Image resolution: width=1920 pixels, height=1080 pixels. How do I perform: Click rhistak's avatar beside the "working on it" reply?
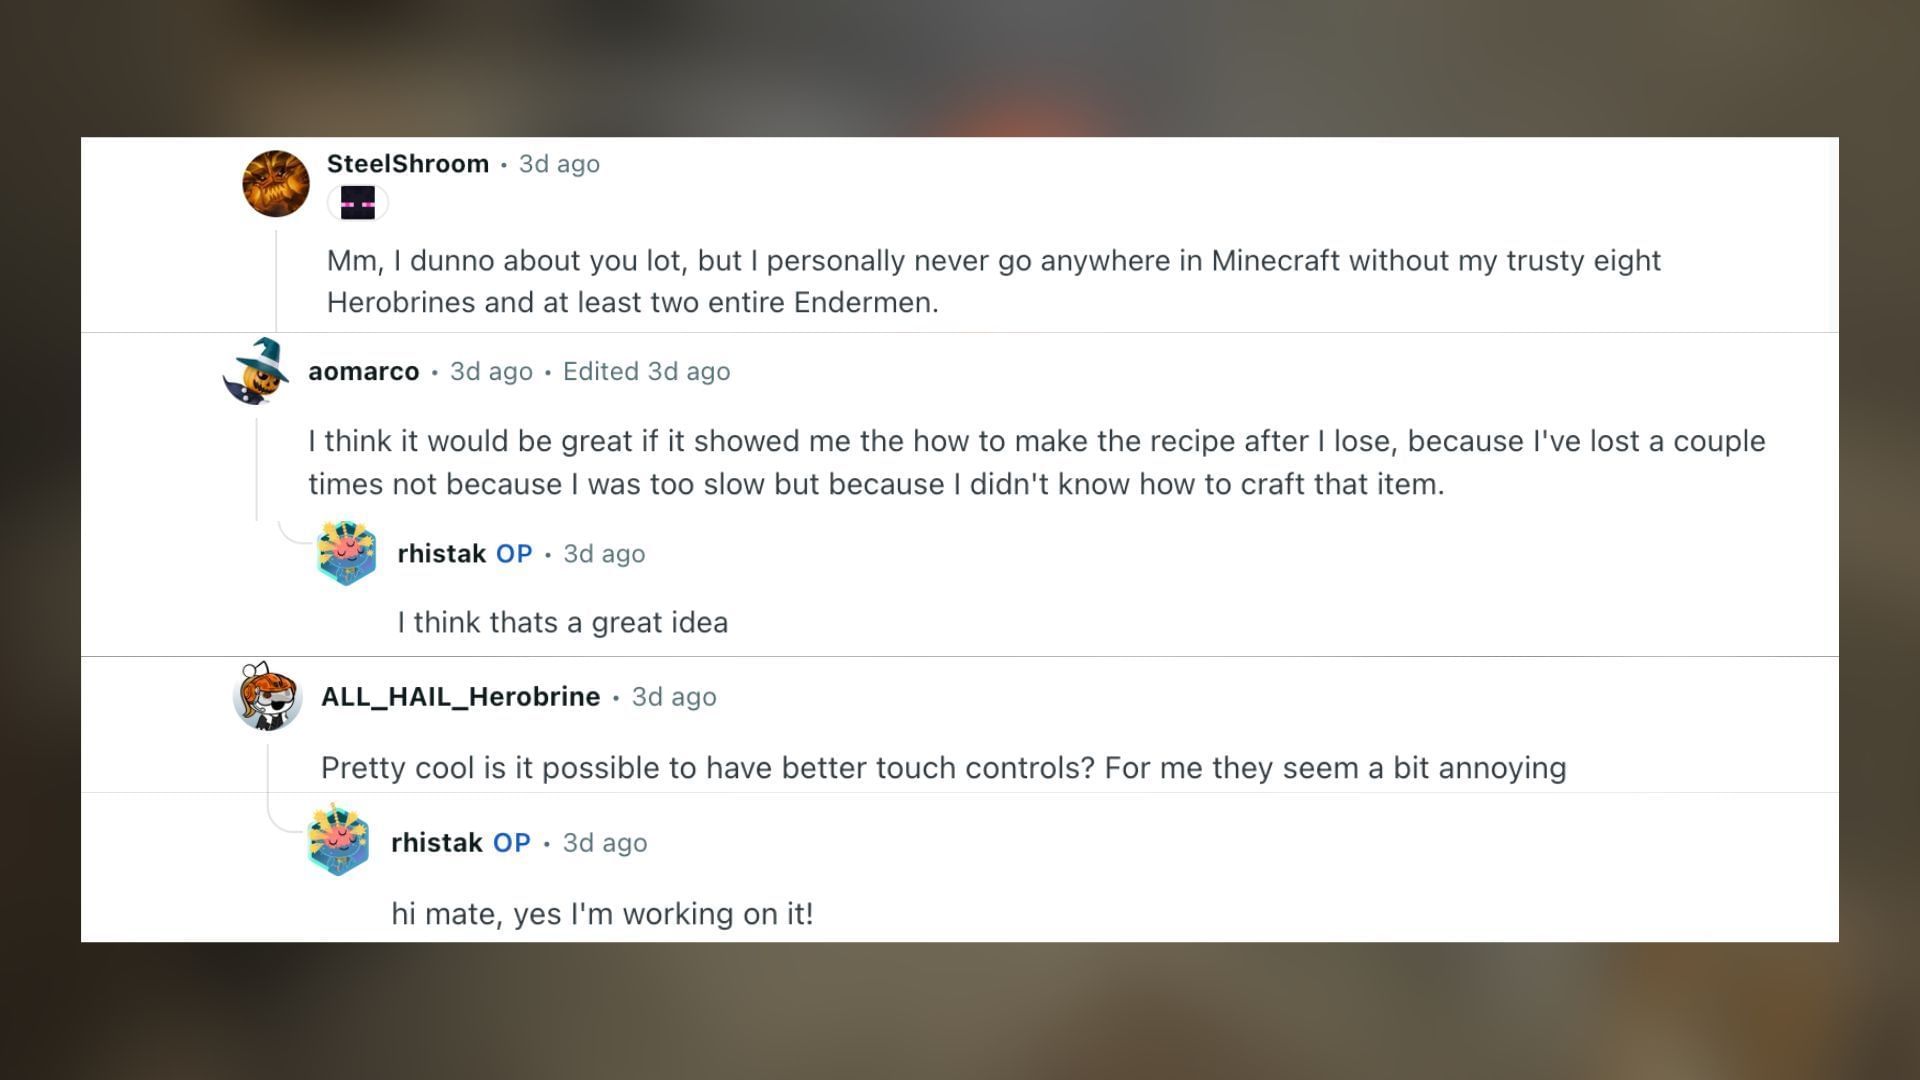339,840
